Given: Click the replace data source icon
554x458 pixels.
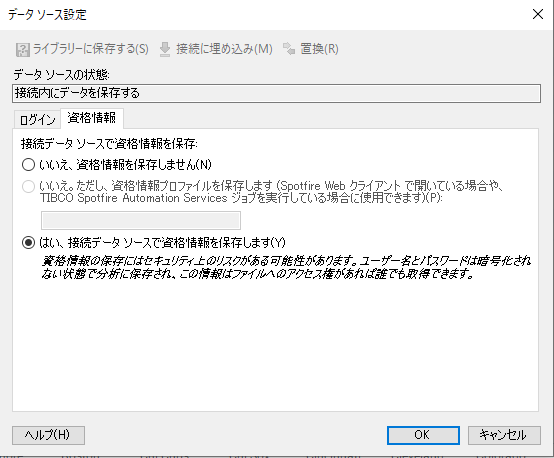Looking at the screenshot, I should 289,49.
